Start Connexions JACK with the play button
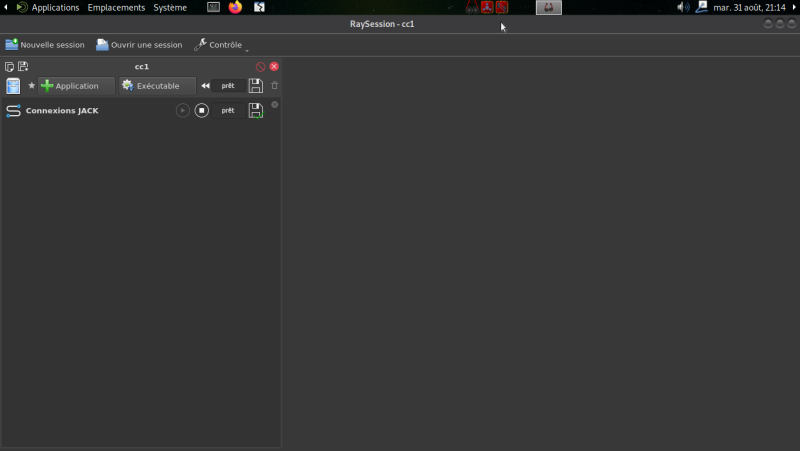This screenshot has width=800, height=451. (183, 110)
